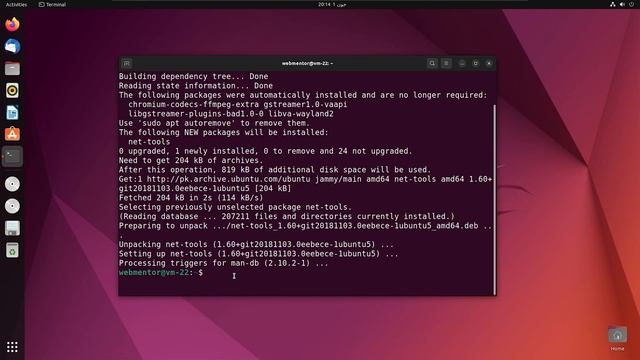Launch Rhythmbox music player from dock

(12, 90)
